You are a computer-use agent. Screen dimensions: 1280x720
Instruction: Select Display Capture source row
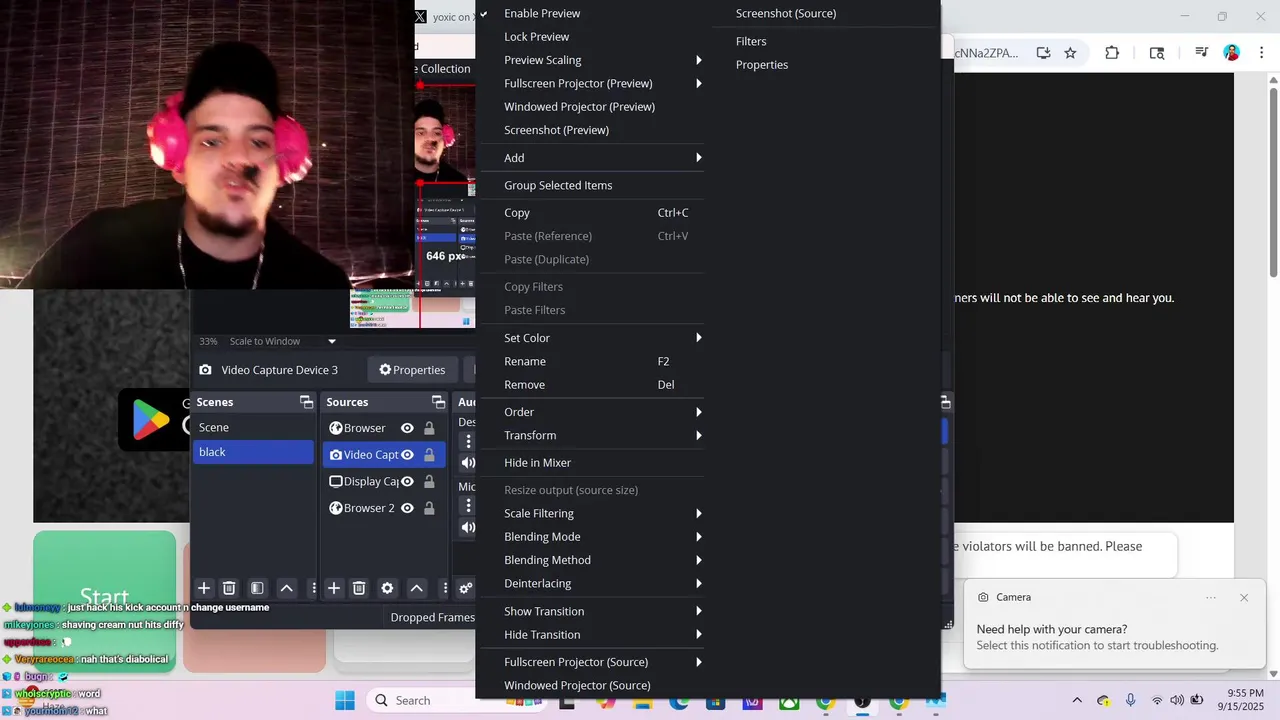coord(384,481)
